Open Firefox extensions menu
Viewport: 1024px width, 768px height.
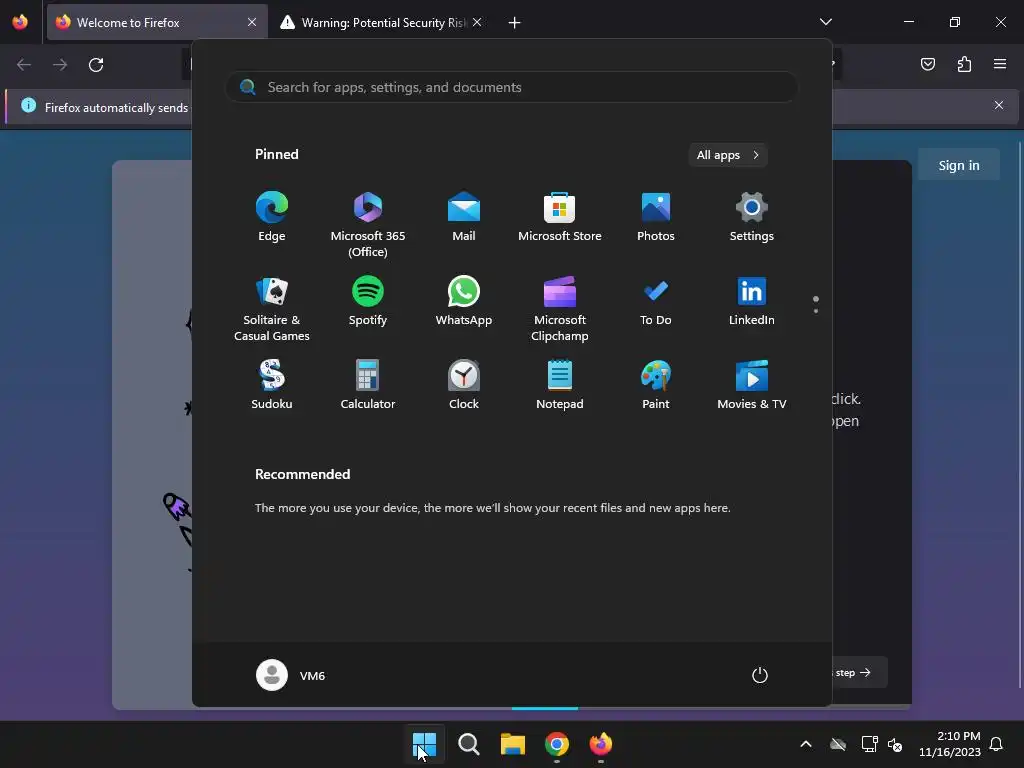pos(964,64)
